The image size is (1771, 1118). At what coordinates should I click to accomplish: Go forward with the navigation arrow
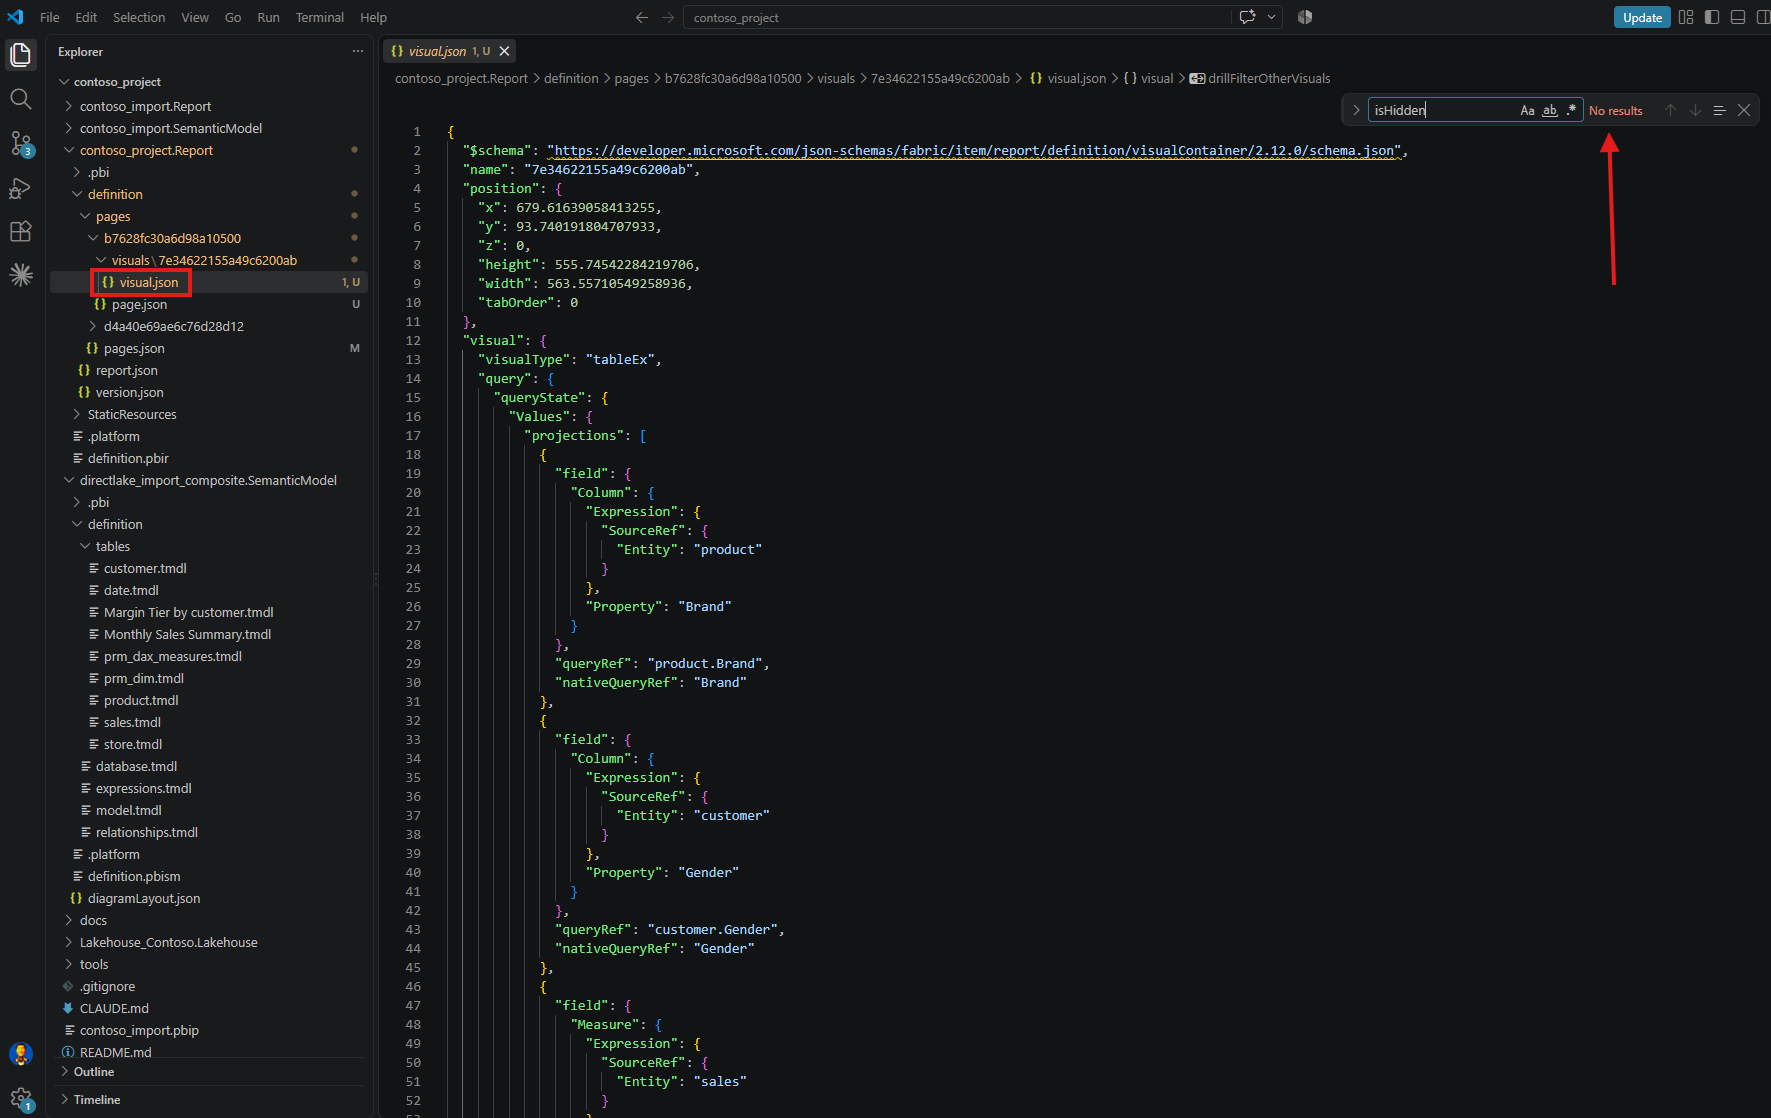coord(668,17)
